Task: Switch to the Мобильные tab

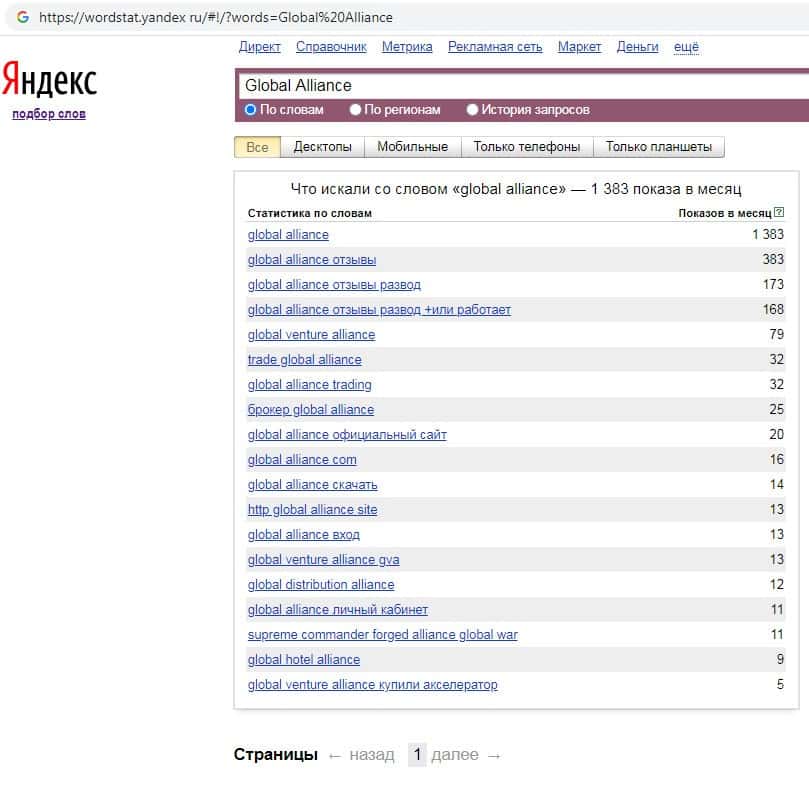Action: click(412, 147)
